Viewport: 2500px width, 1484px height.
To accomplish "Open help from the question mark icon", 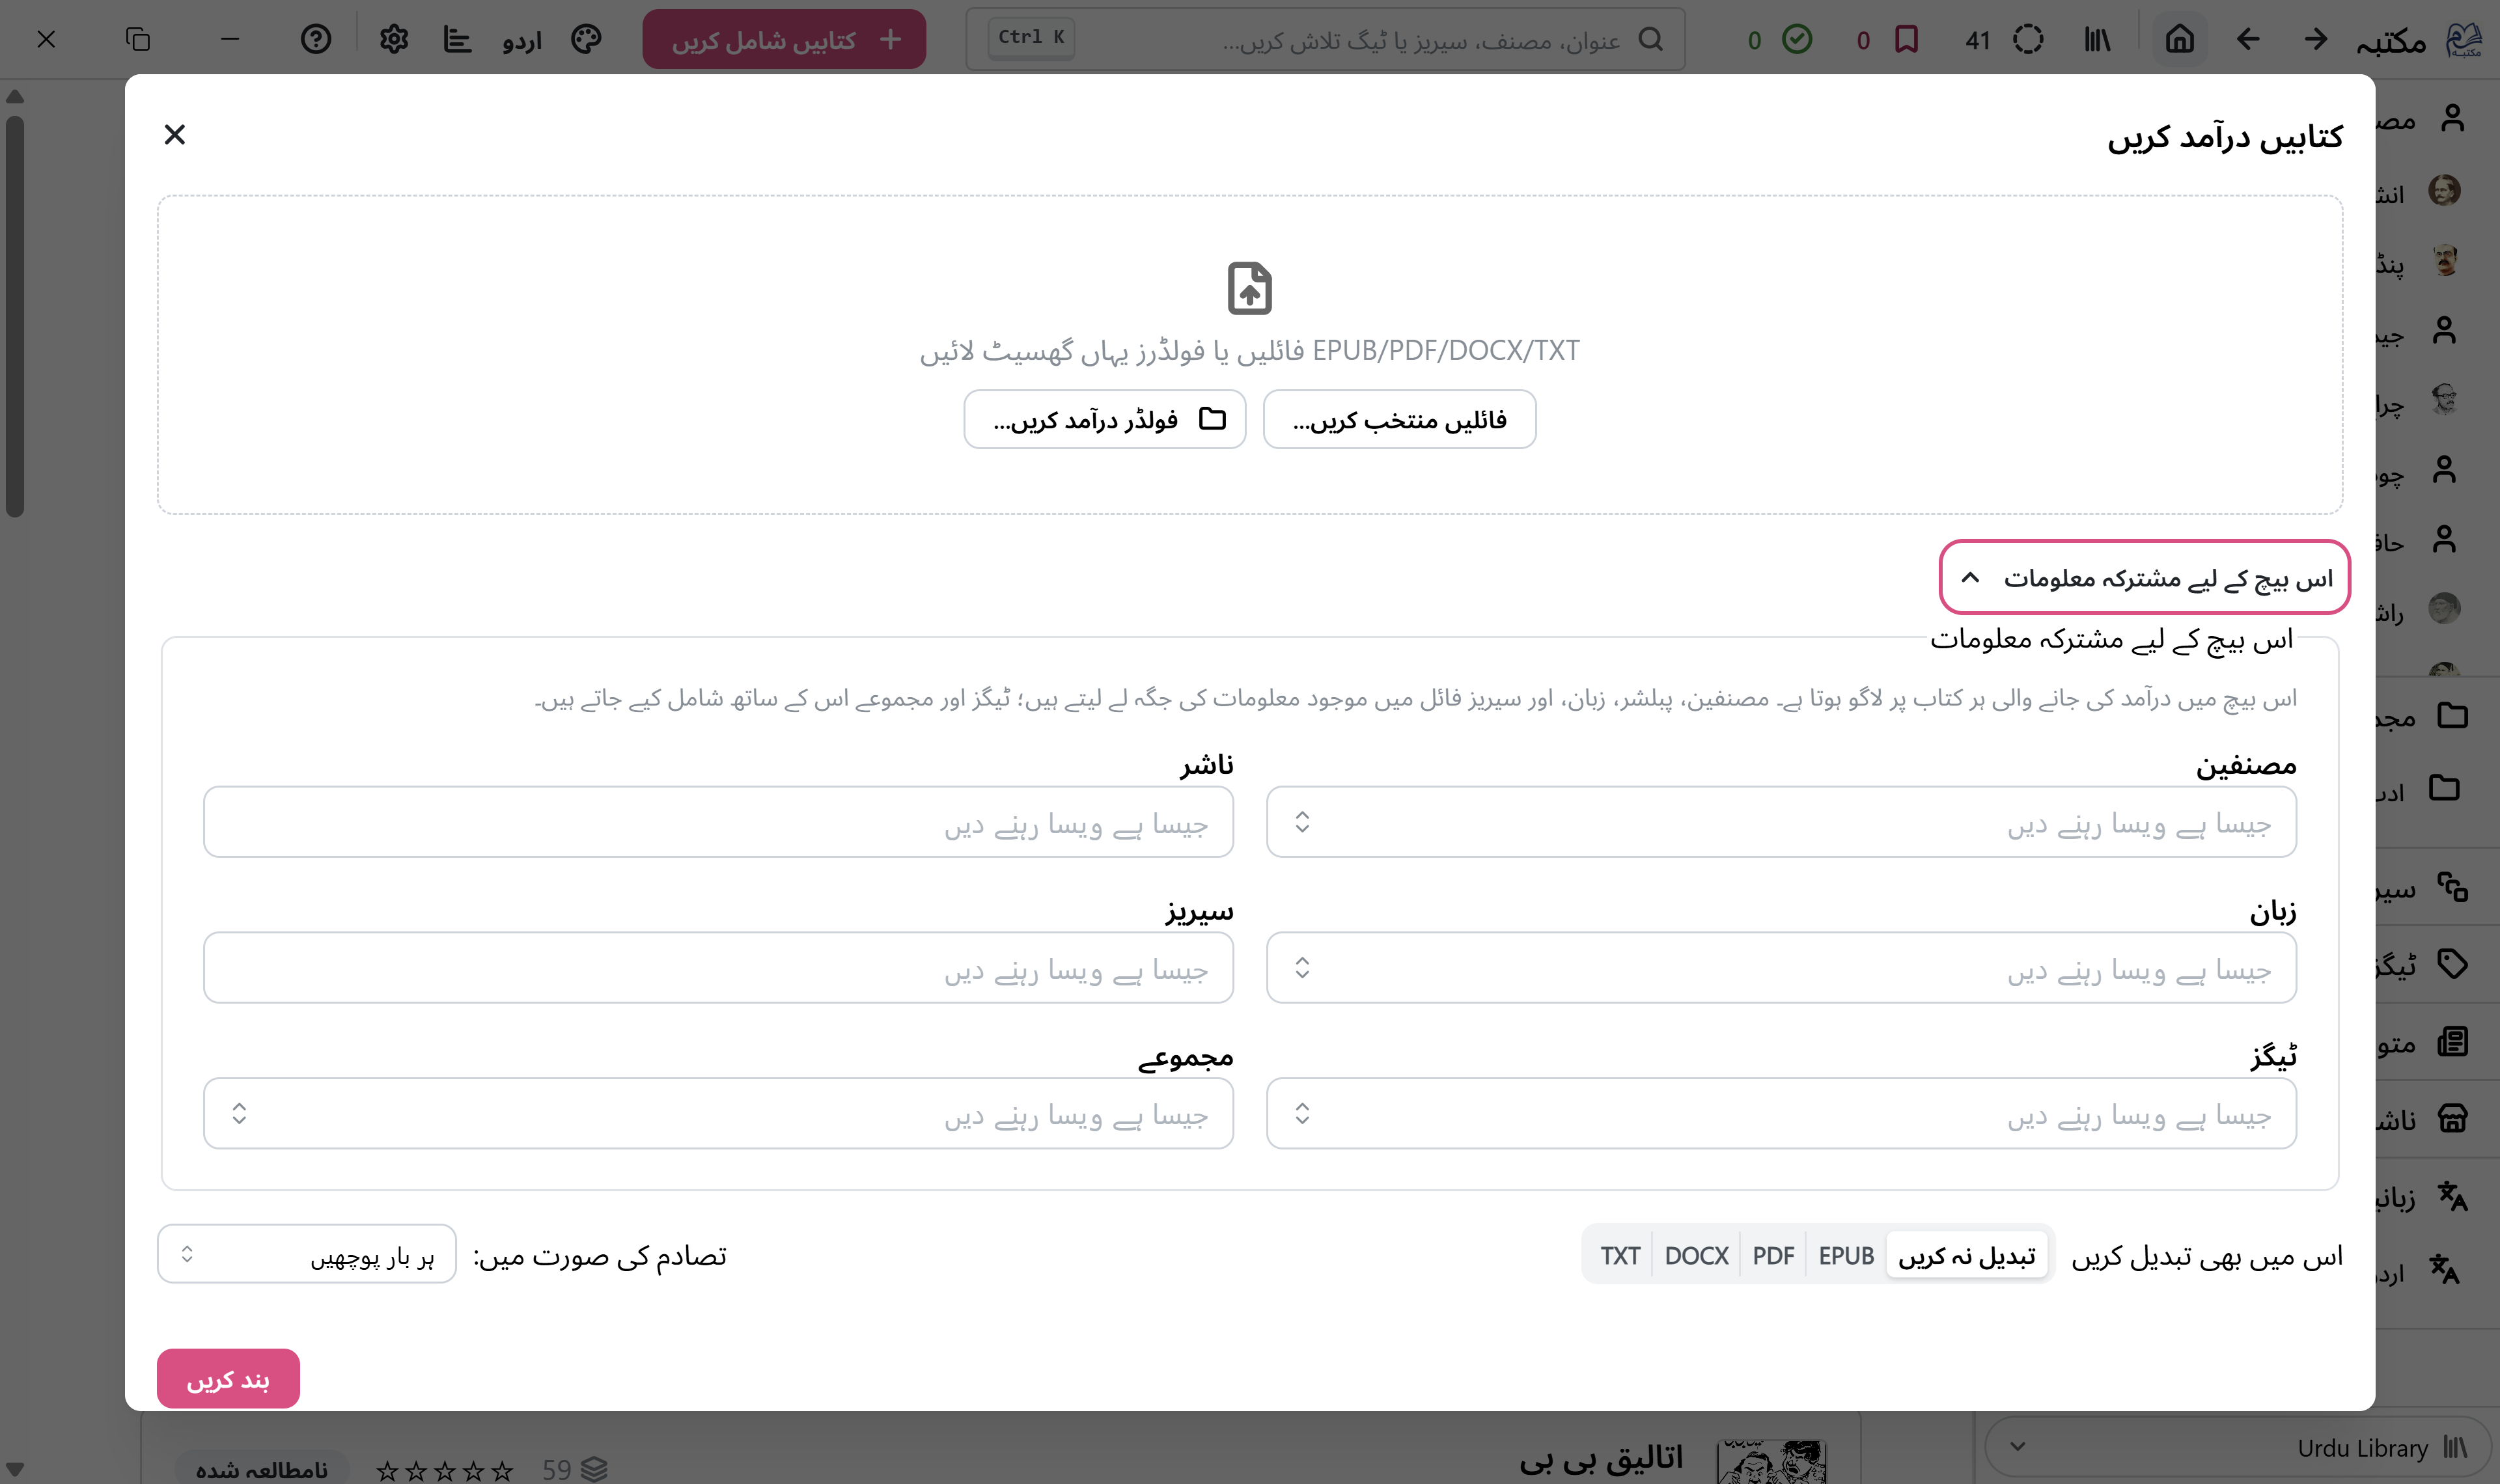I will [316, 39].
